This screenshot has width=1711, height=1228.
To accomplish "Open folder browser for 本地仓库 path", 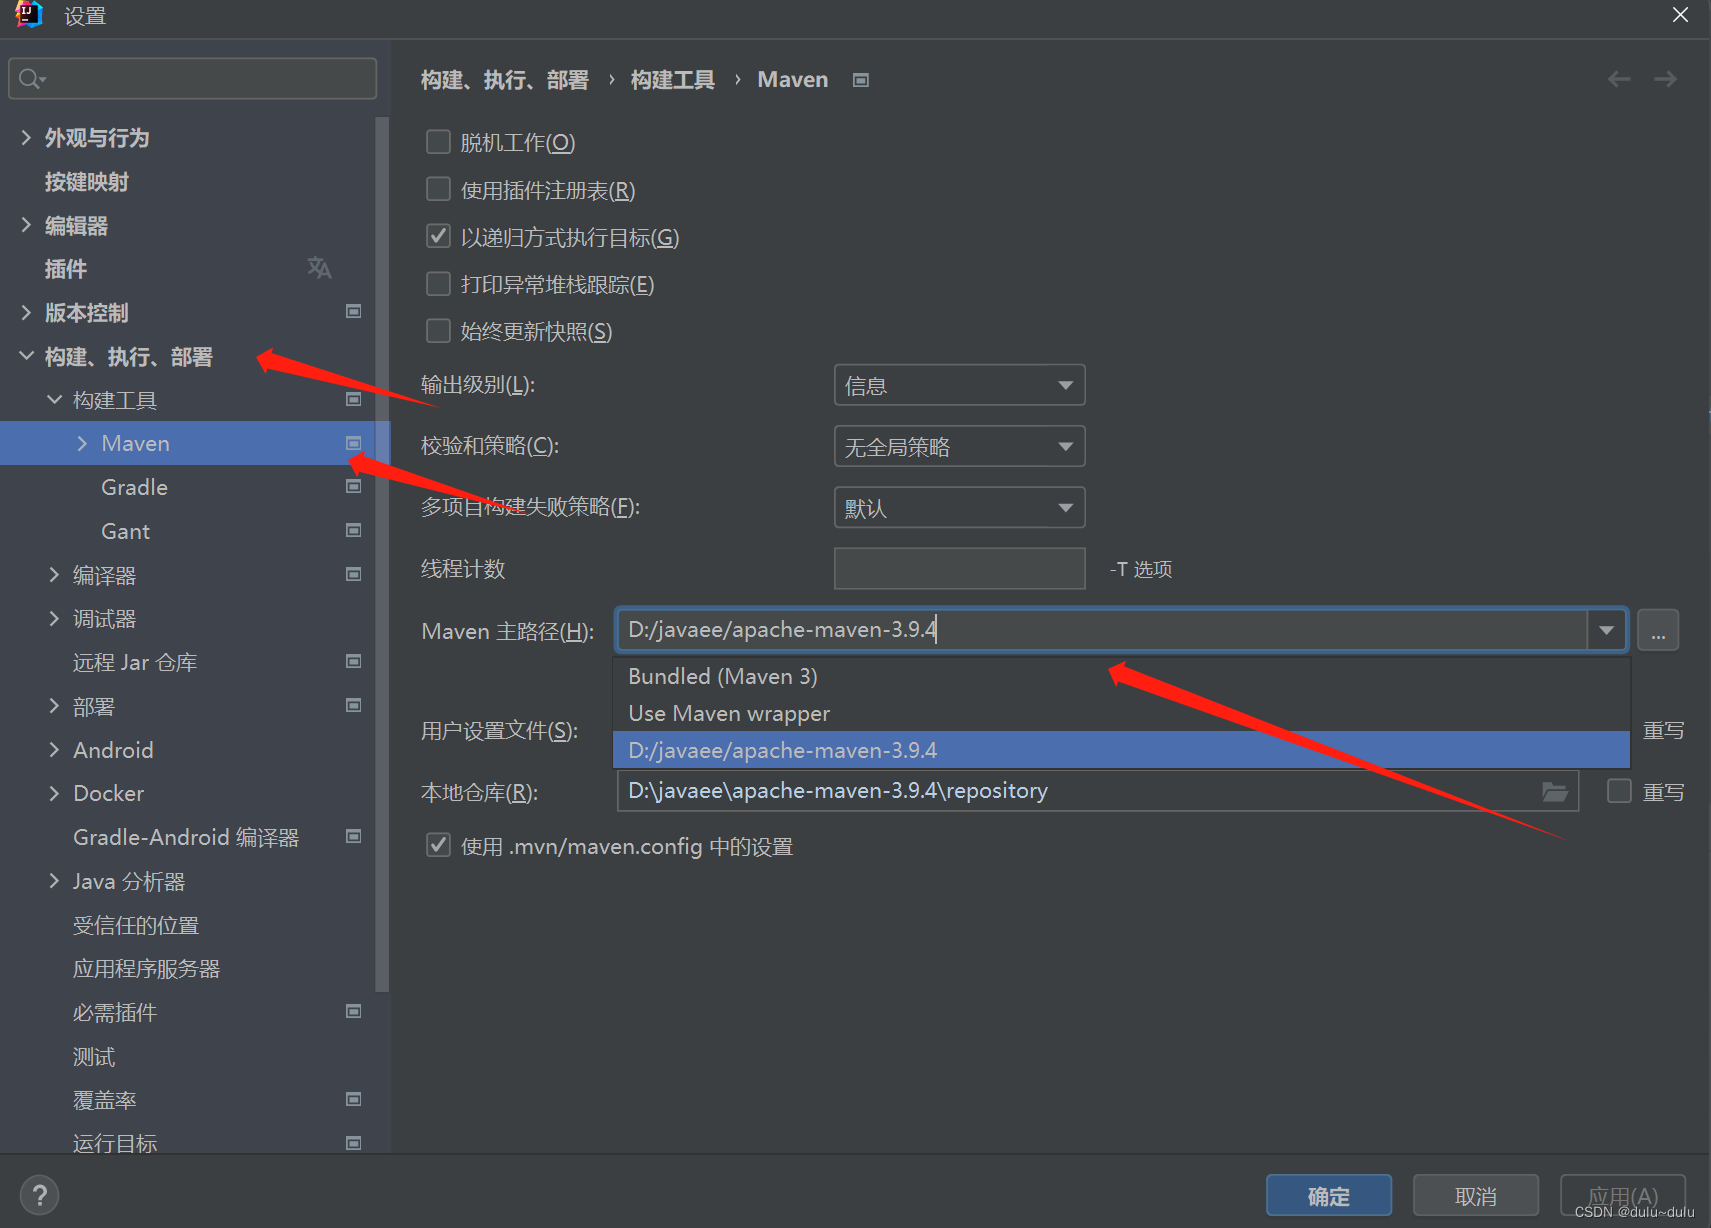I will pos(1555,792).
